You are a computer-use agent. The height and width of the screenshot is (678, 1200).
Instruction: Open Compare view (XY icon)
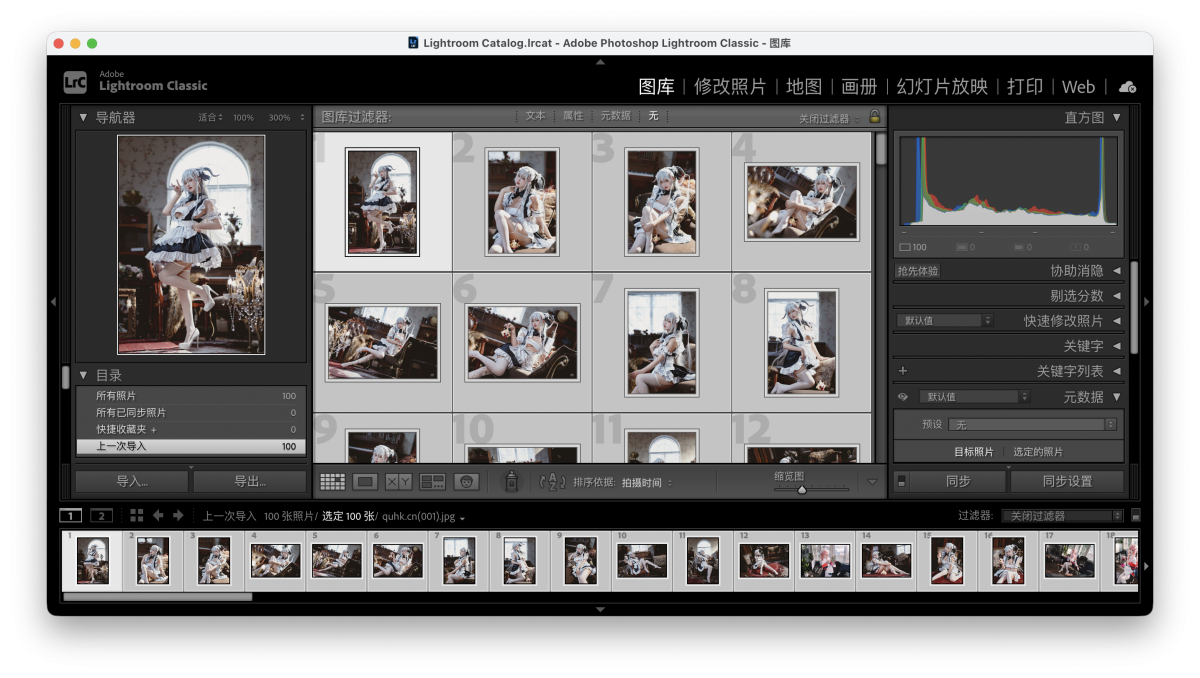pyautogui.click(x=398, y=482)
